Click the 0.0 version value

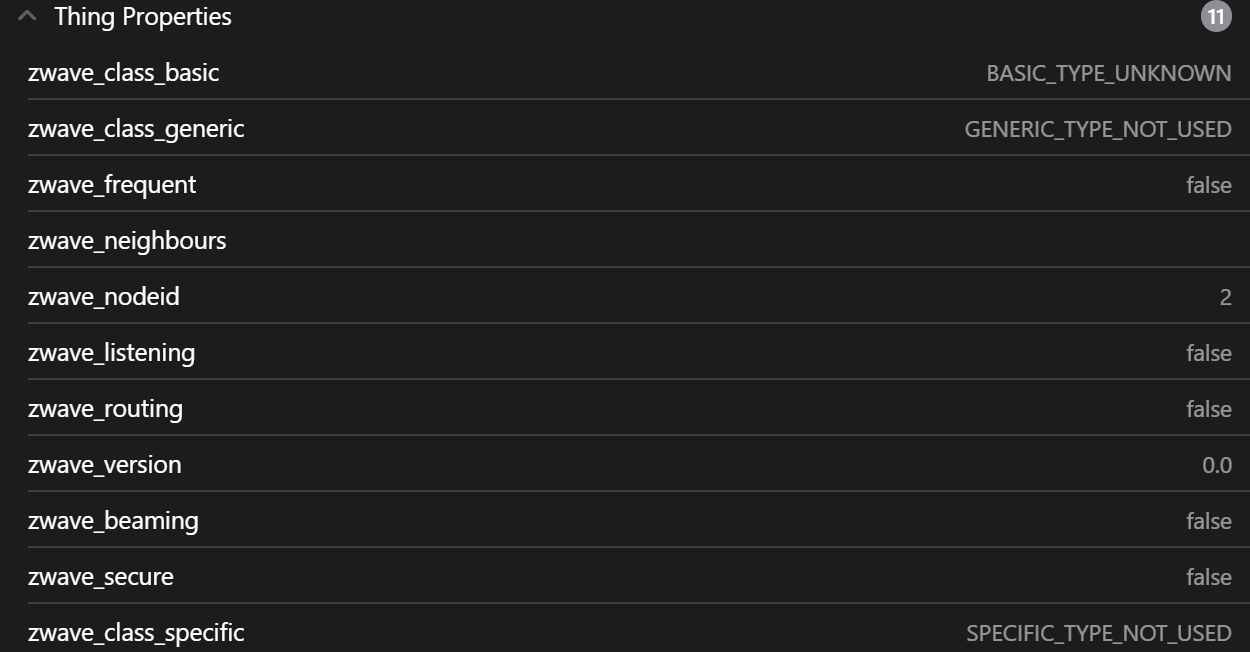click(x=1216, y=465)
